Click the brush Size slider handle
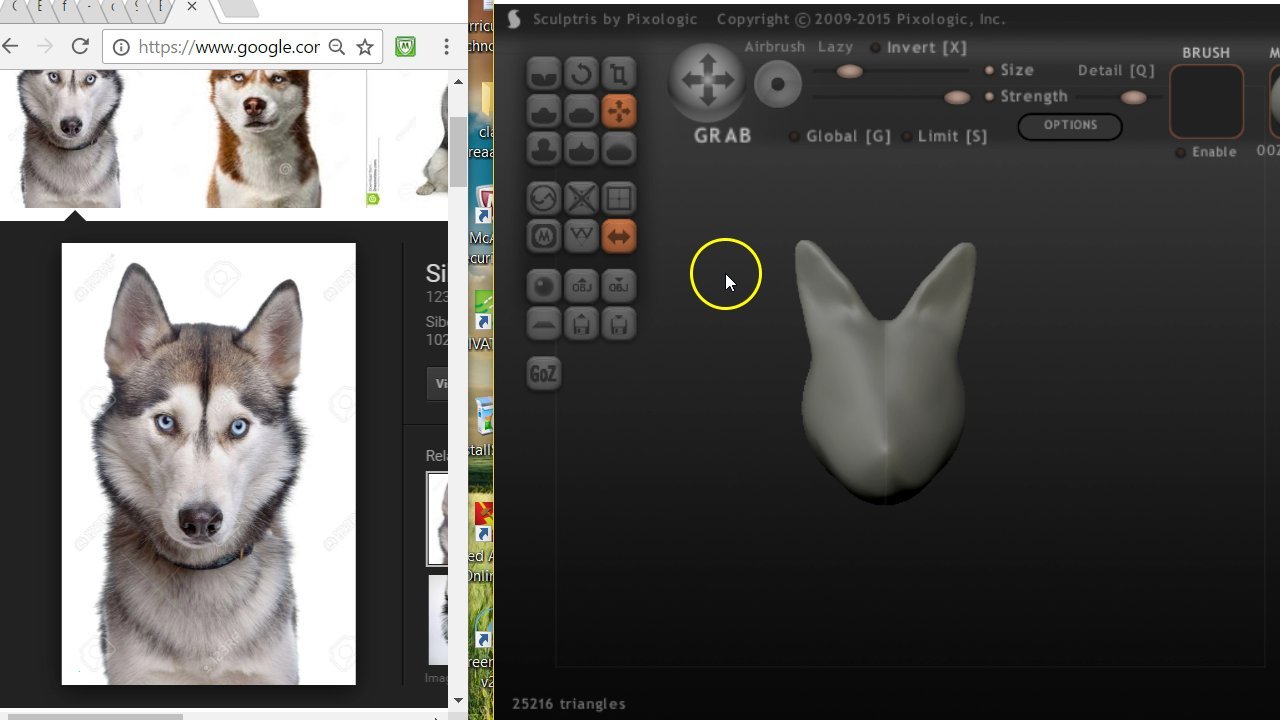This screenshot has height=720, width=1280. (x=849, y=71)
